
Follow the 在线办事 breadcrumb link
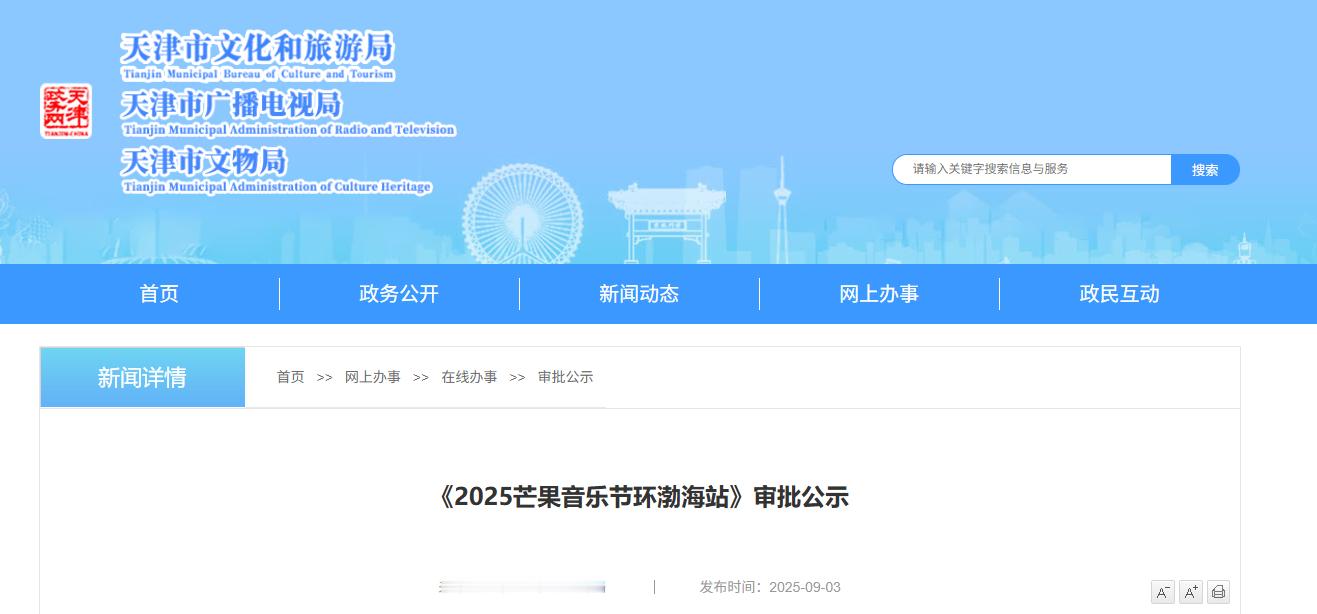pos(469,377)
